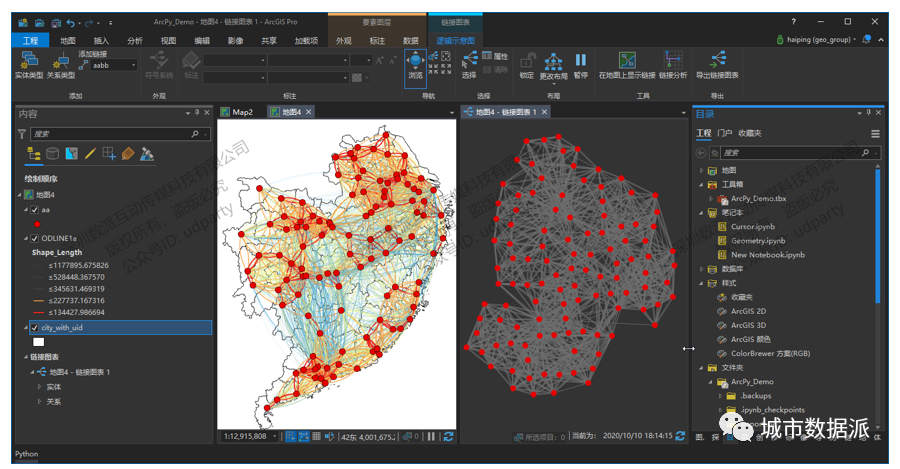The image size is (900, 469).
Task: Open the 添加链接 aabb dropdown
Action: pos(134,65)
